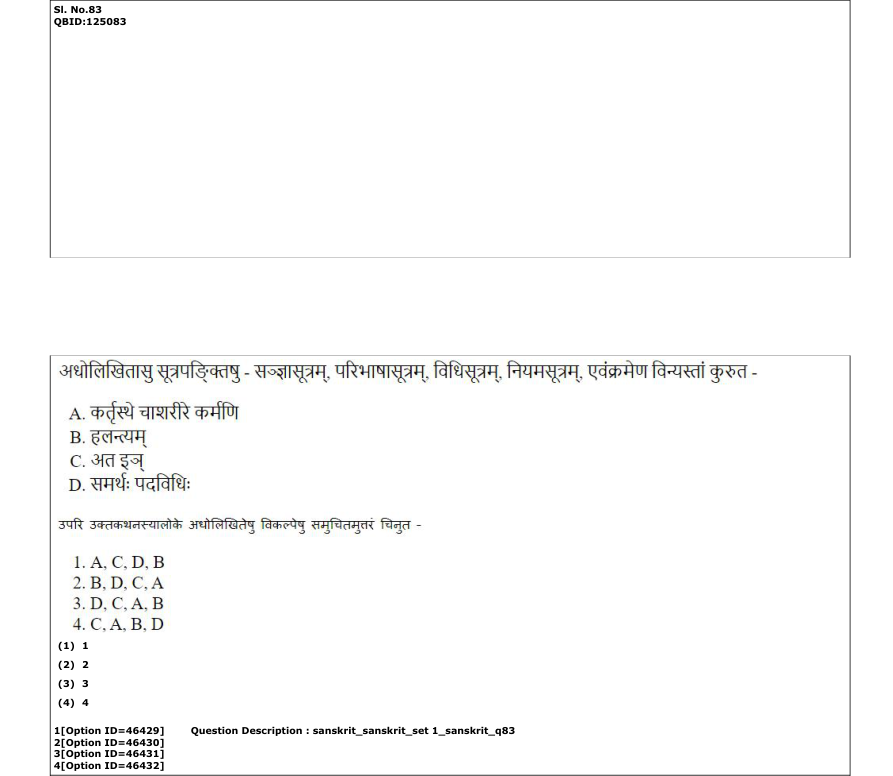The width and height of the screenshot is (893, 776).
Task: Click the question line beginning with "अधोलिखितासु सूत्रपङ्क्तिषु"
Action: point(408,372)
